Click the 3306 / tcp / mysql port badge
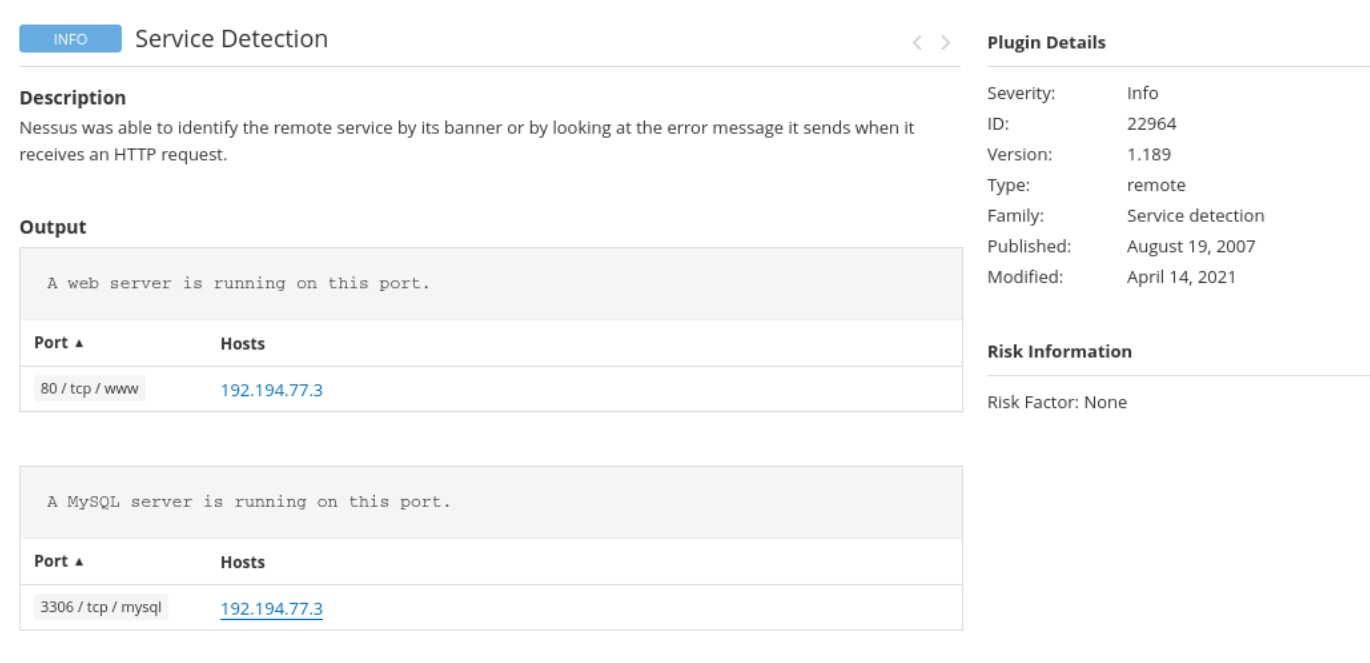 [x=101, y=607]
